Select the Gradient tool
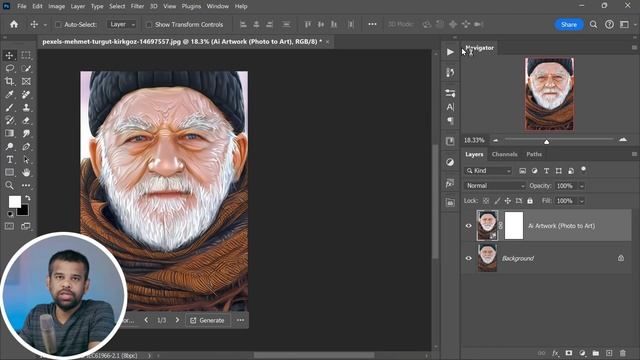The image size is (640, 360). 9,133
